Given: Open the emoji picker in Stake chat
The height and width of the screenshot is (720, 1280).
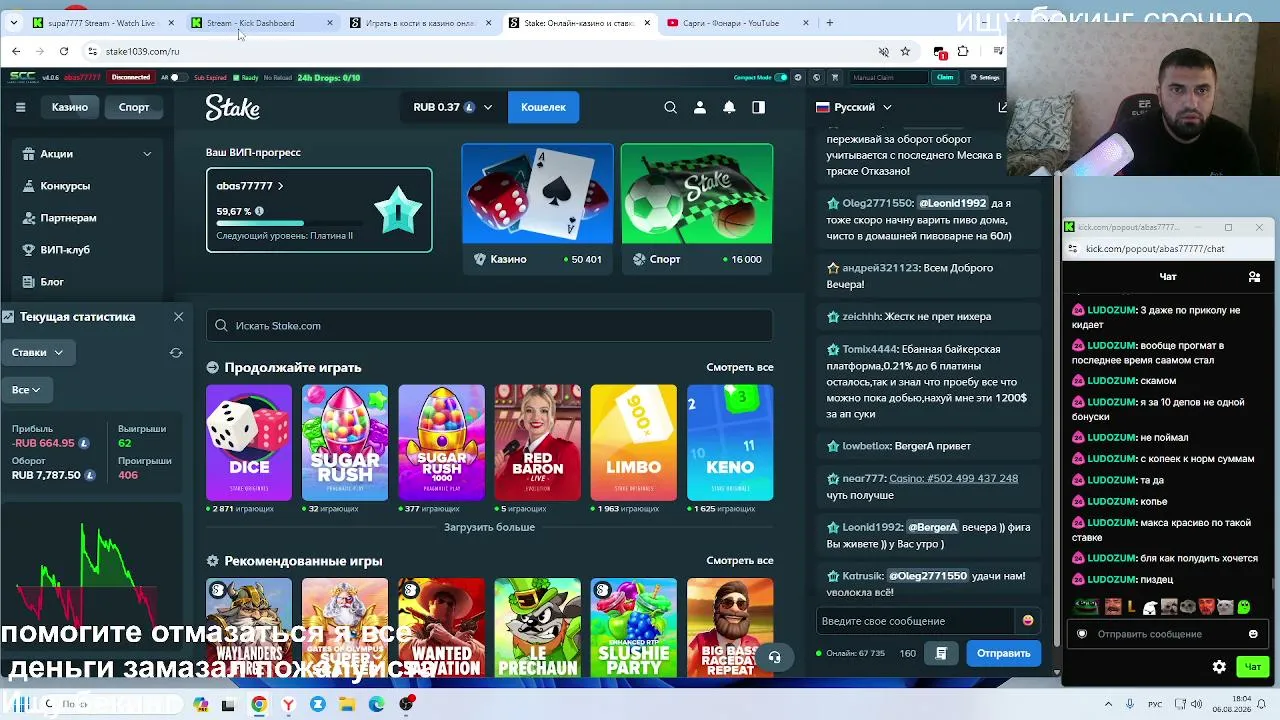Looking at the screenshot, I should (x=1027, y=621).
